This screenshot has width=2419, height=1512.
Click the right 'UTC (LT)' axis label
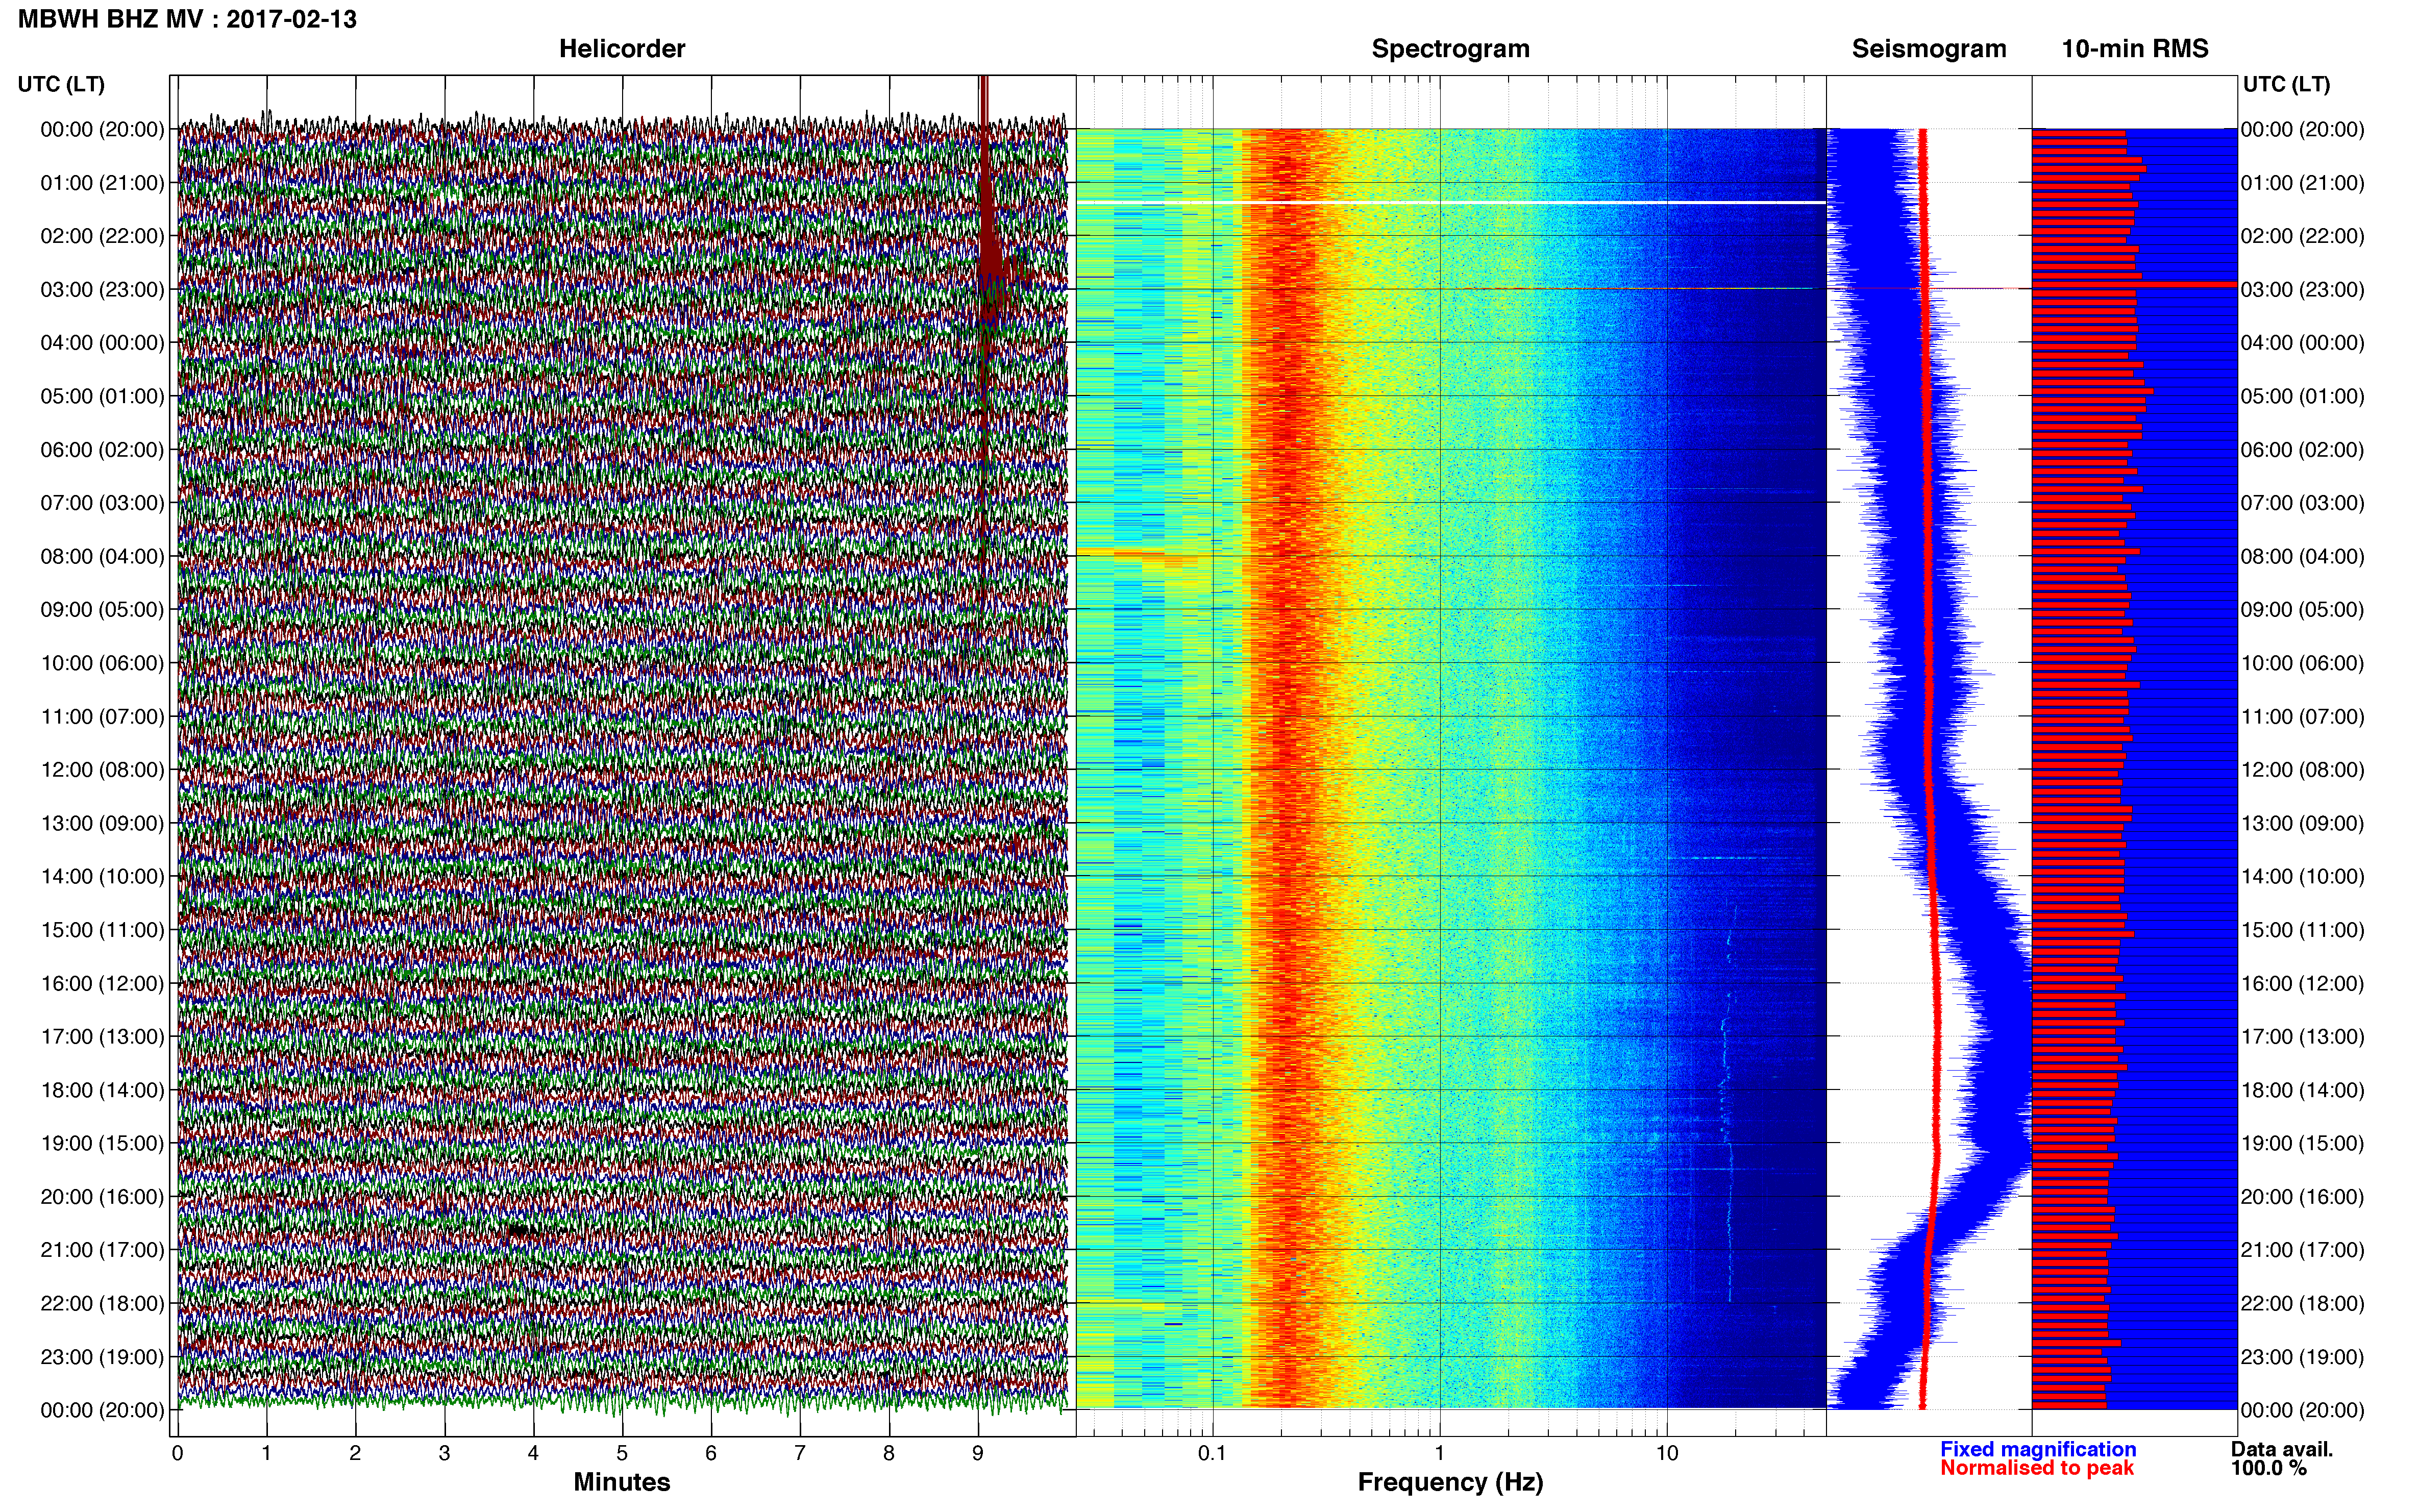coord(2286,84)
